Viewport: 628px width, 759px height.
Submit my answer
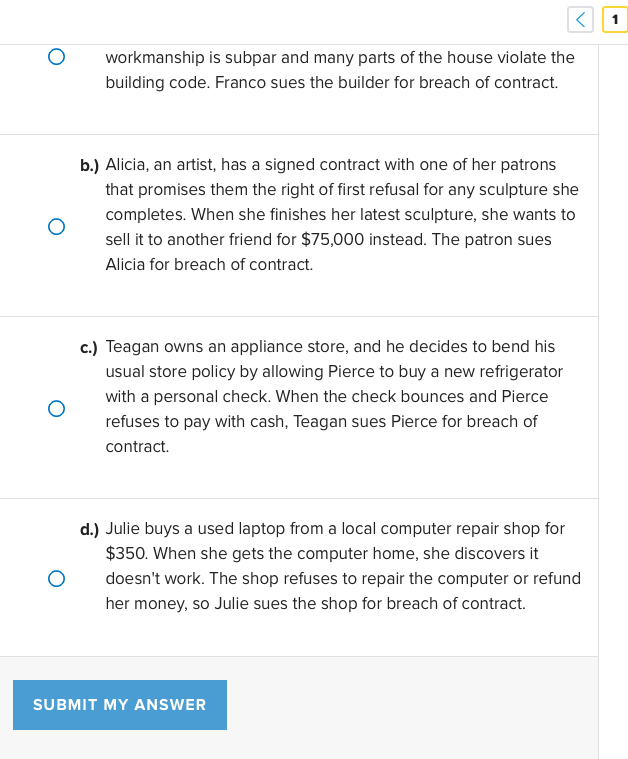tap(120, 705)
